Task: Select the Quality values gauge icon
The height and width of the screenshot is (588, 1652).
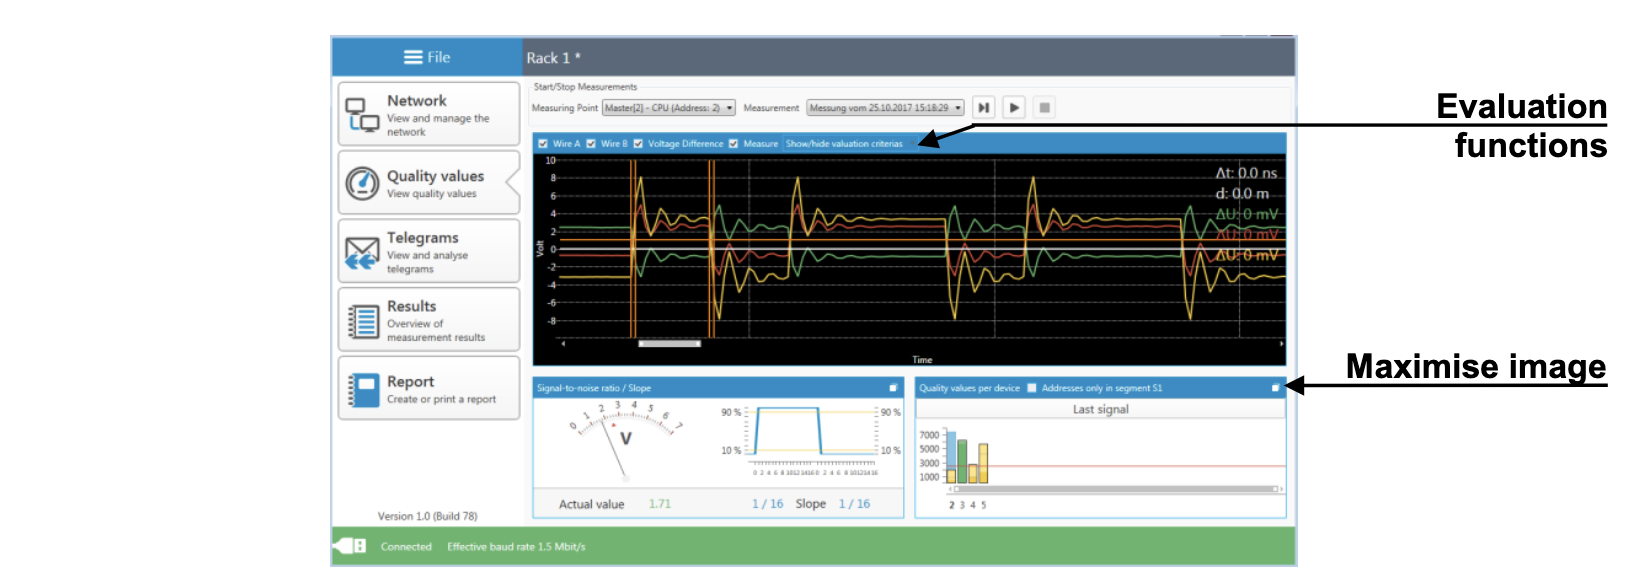Action: 361,184
